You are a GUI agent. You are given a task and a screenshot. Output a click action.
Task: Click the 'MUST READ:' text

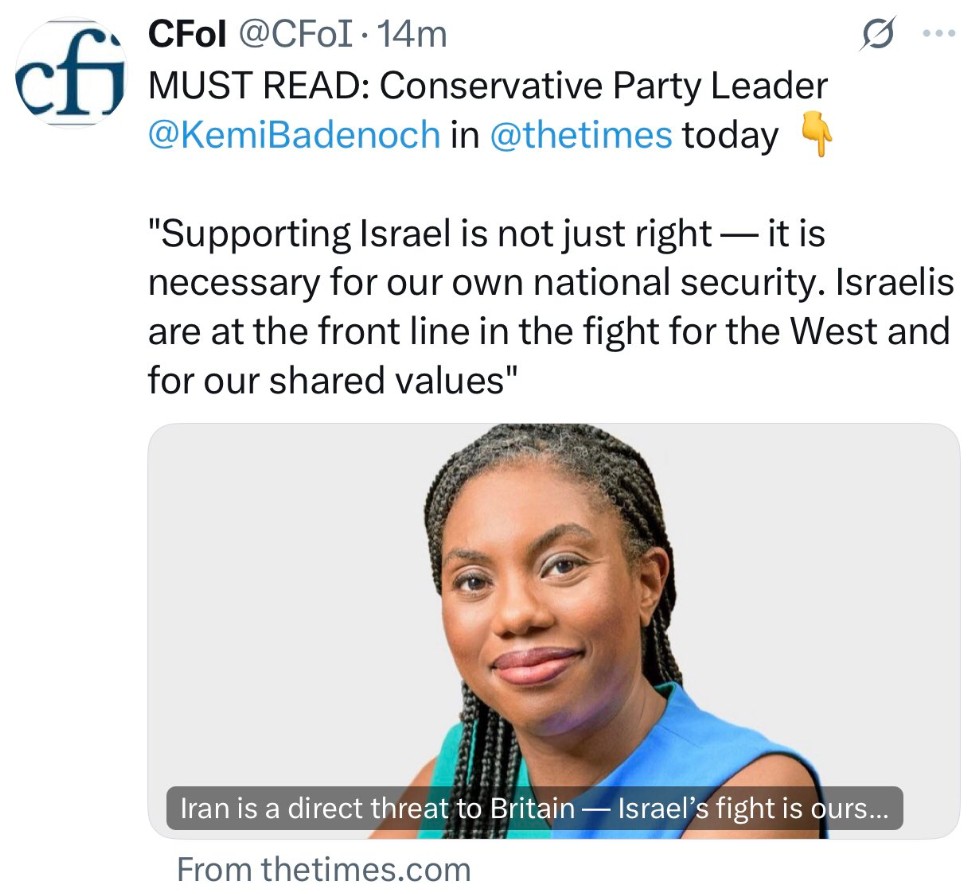259,86
